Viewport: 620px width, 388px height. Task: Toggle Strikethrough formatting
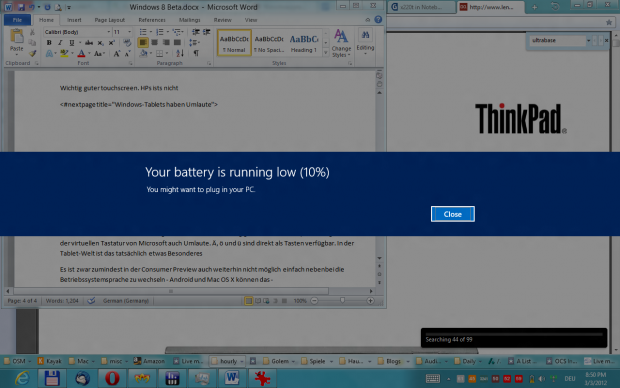coord(89,43)
